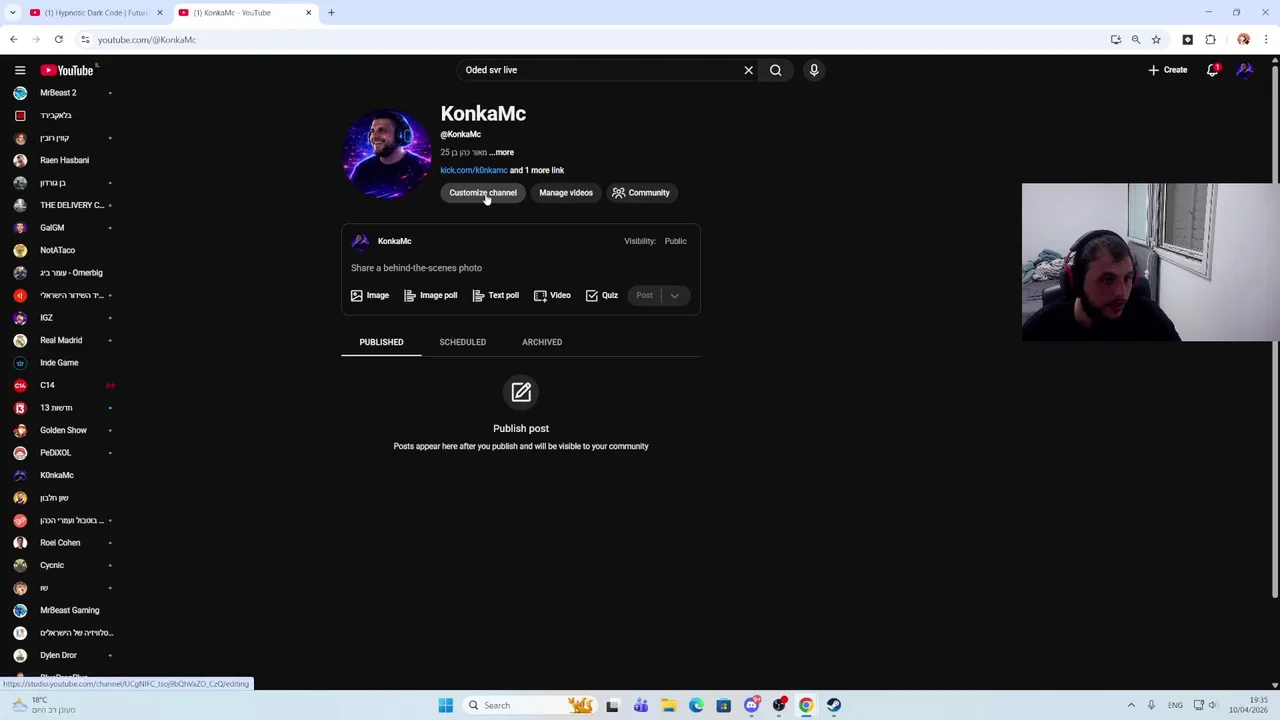Attach a Video to the post

(x=552, y=295)
